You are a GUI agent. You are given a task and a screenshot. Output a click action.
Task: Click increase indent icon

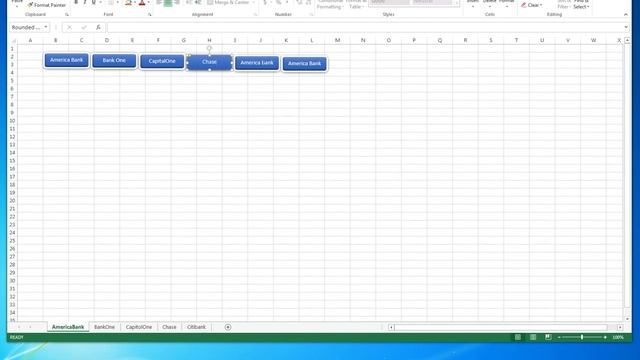pos(198,2)
